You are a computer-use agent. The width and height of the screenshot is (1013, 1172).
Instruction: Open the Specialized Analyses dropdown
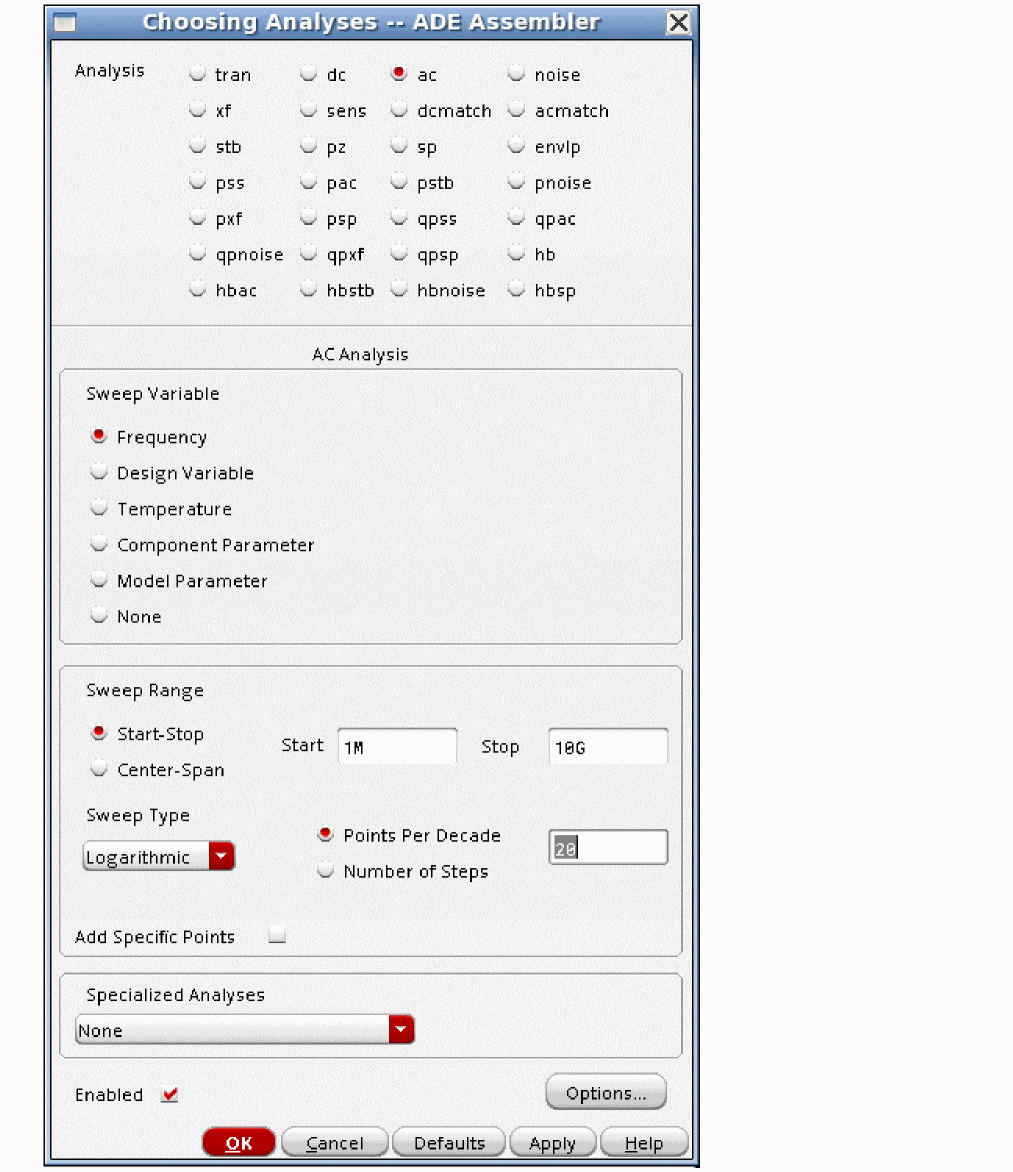click(x=244, y=1030)
